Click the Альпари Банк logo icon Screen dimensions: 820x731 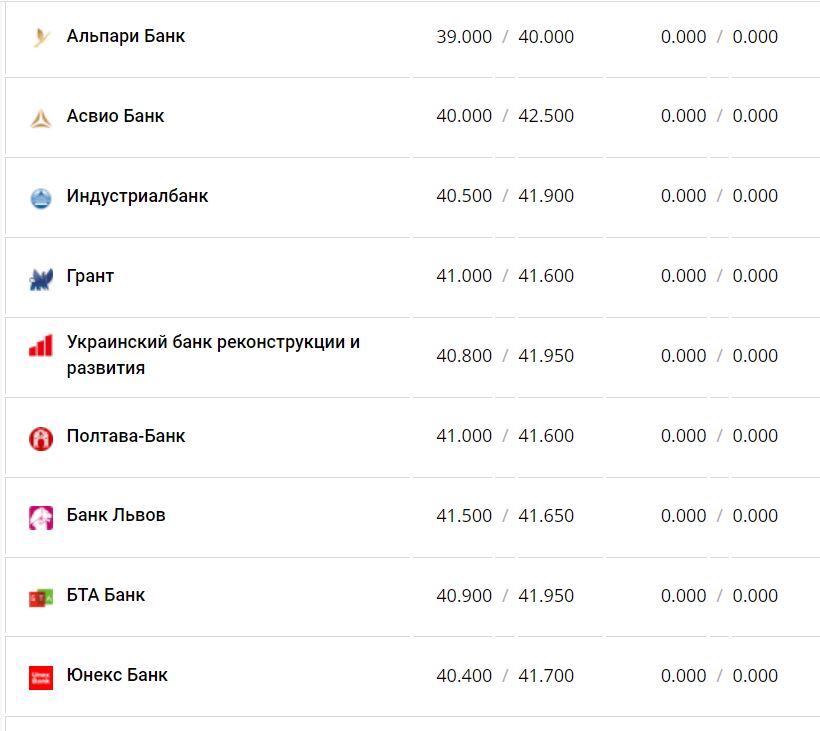click(x=40, y=38)
